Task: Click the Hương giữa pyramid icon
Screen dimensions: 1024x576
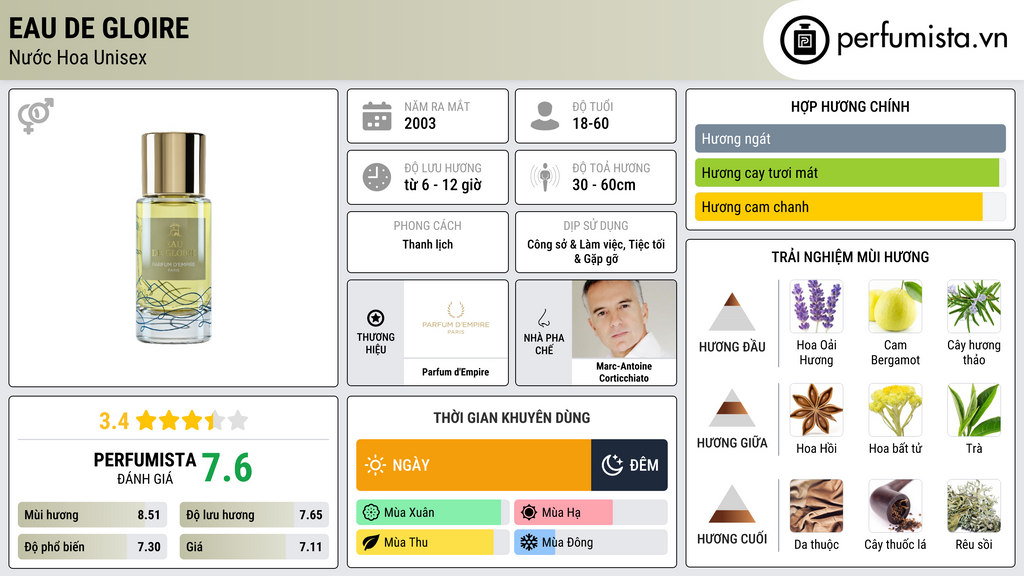Action: click(732, 408)
